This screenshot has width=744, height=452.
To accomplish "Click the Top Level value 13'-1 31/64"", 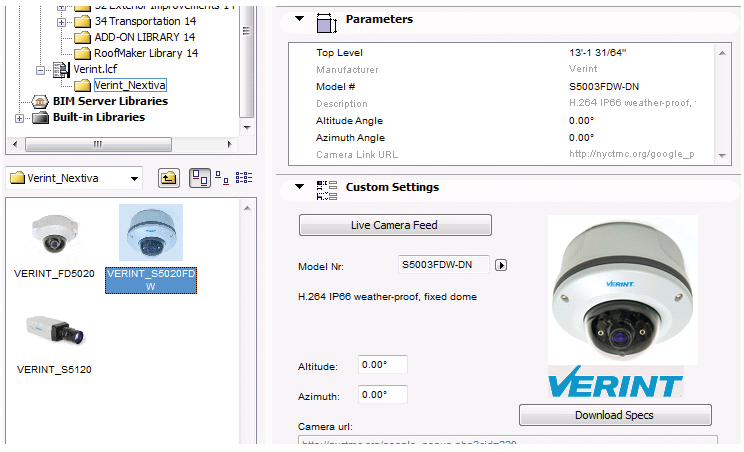I will pos(597,53).
